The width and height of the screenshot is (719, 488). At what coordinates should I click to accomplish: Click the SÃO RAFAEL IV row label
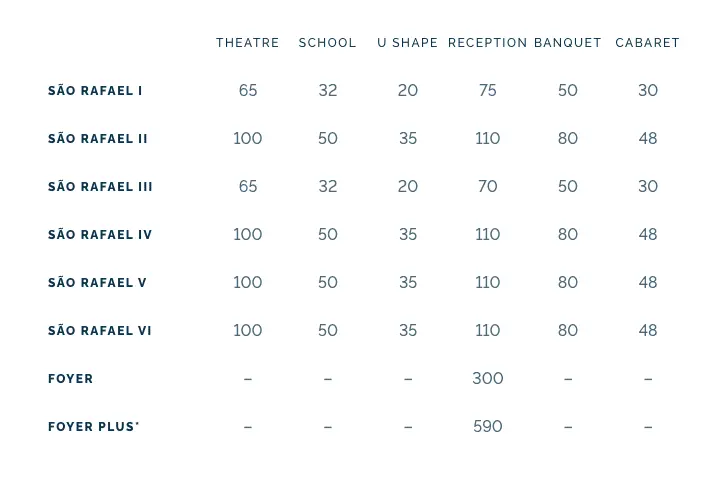coord(100,235)
